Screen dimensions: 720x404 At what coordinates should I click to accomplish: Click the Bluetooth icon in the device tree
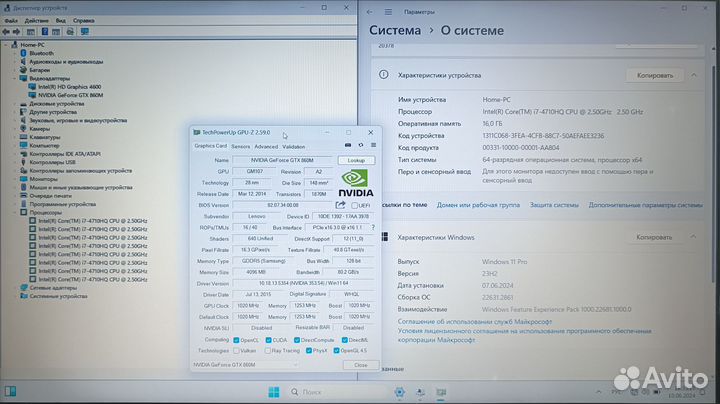point(23,53)
